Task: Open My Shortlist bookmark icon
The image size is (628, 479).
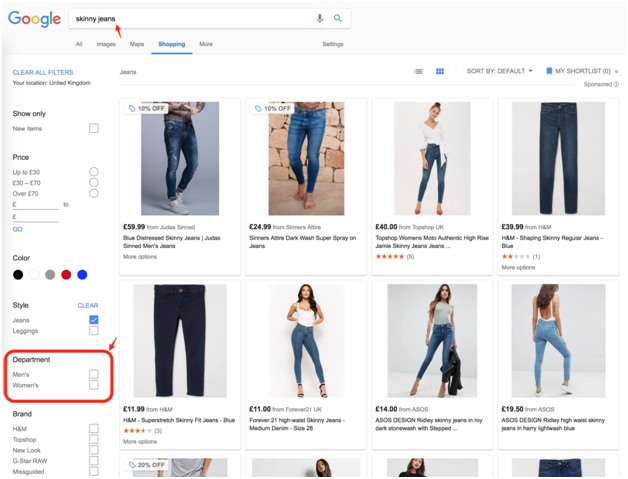Action: pyautogui.click(x=549, y=71)
